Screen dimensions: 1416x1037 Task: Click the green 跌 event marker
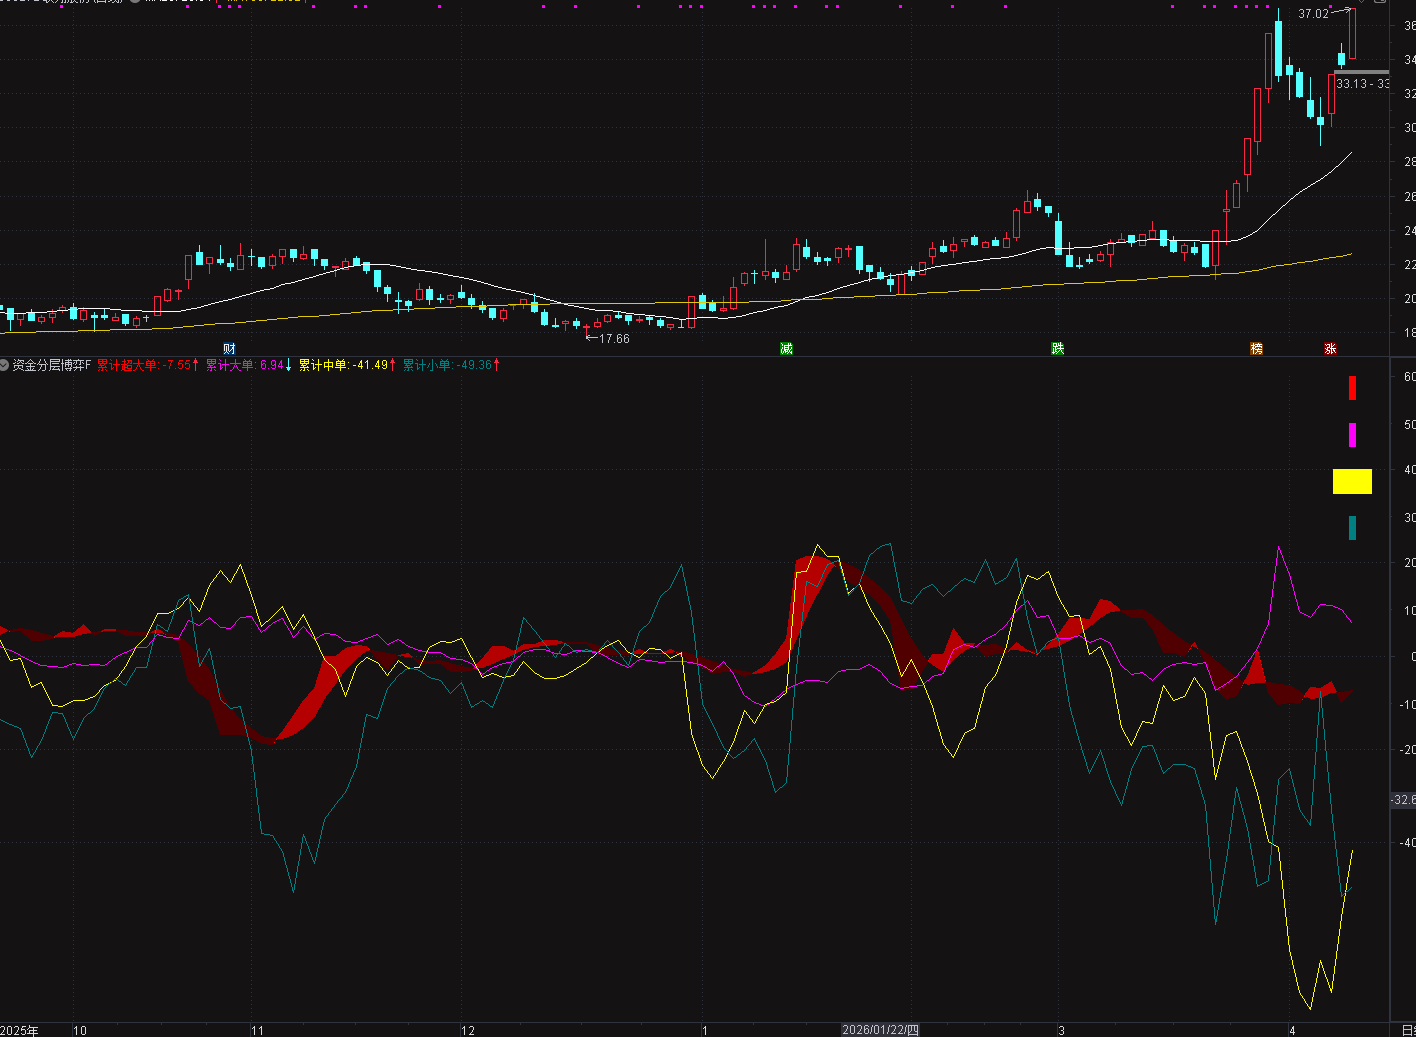[x=1057, y=348]
